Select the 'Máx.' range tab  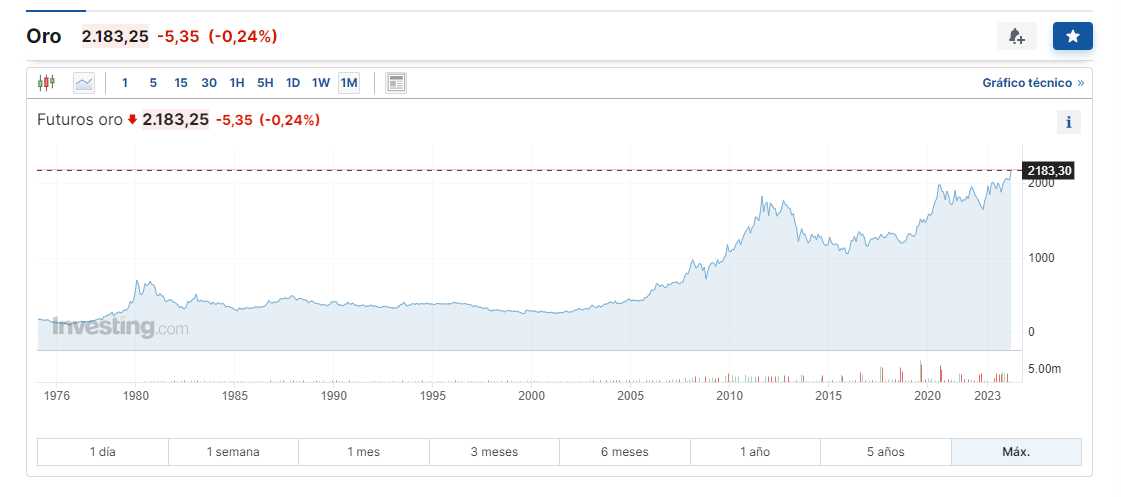pyautogui.click(x=1016, y=452)
